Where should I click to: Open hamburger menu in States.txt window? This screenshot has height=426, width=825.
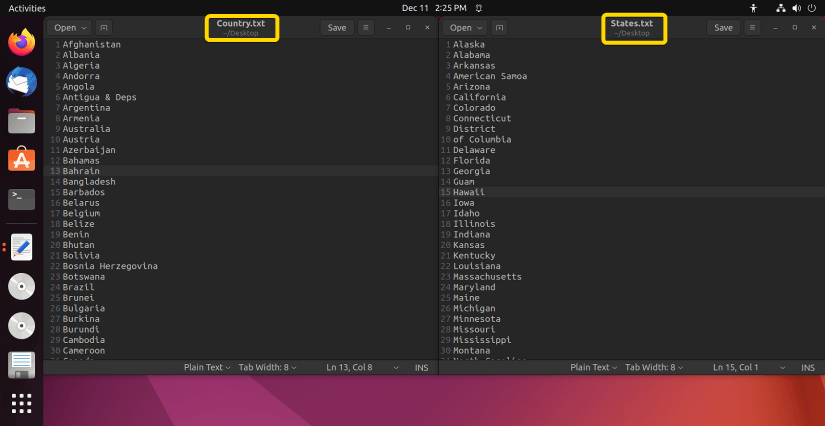pyautogui.click(x=752, y=27)
